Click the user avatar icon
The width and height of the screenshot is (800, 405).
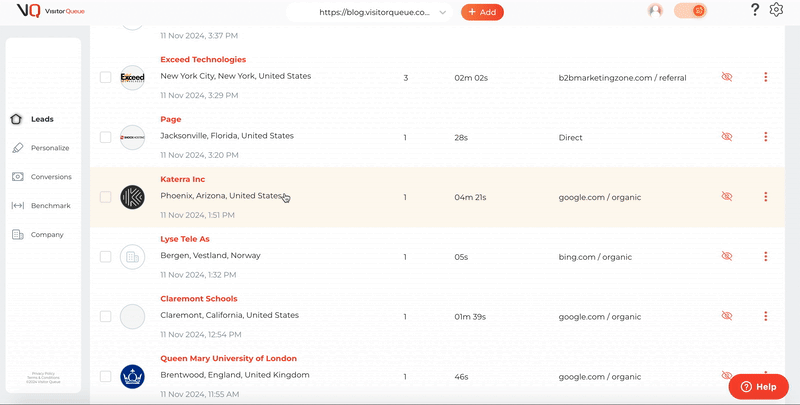click(655, 11)
